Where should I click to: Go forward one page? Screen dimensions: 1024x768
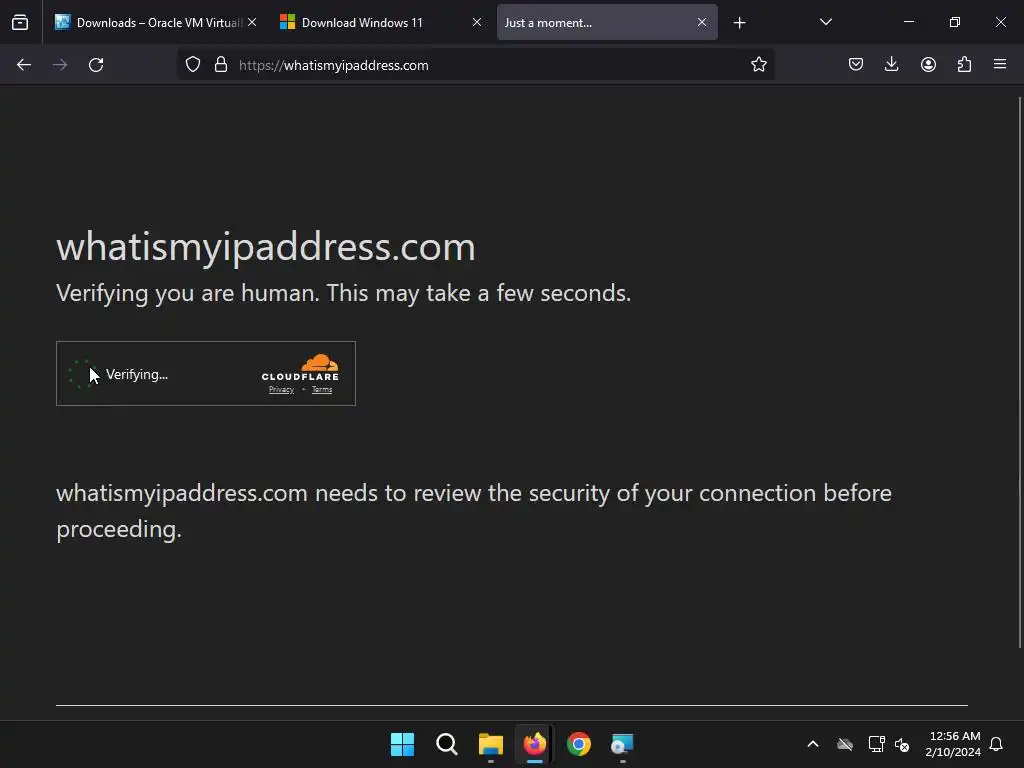(60, 65)
